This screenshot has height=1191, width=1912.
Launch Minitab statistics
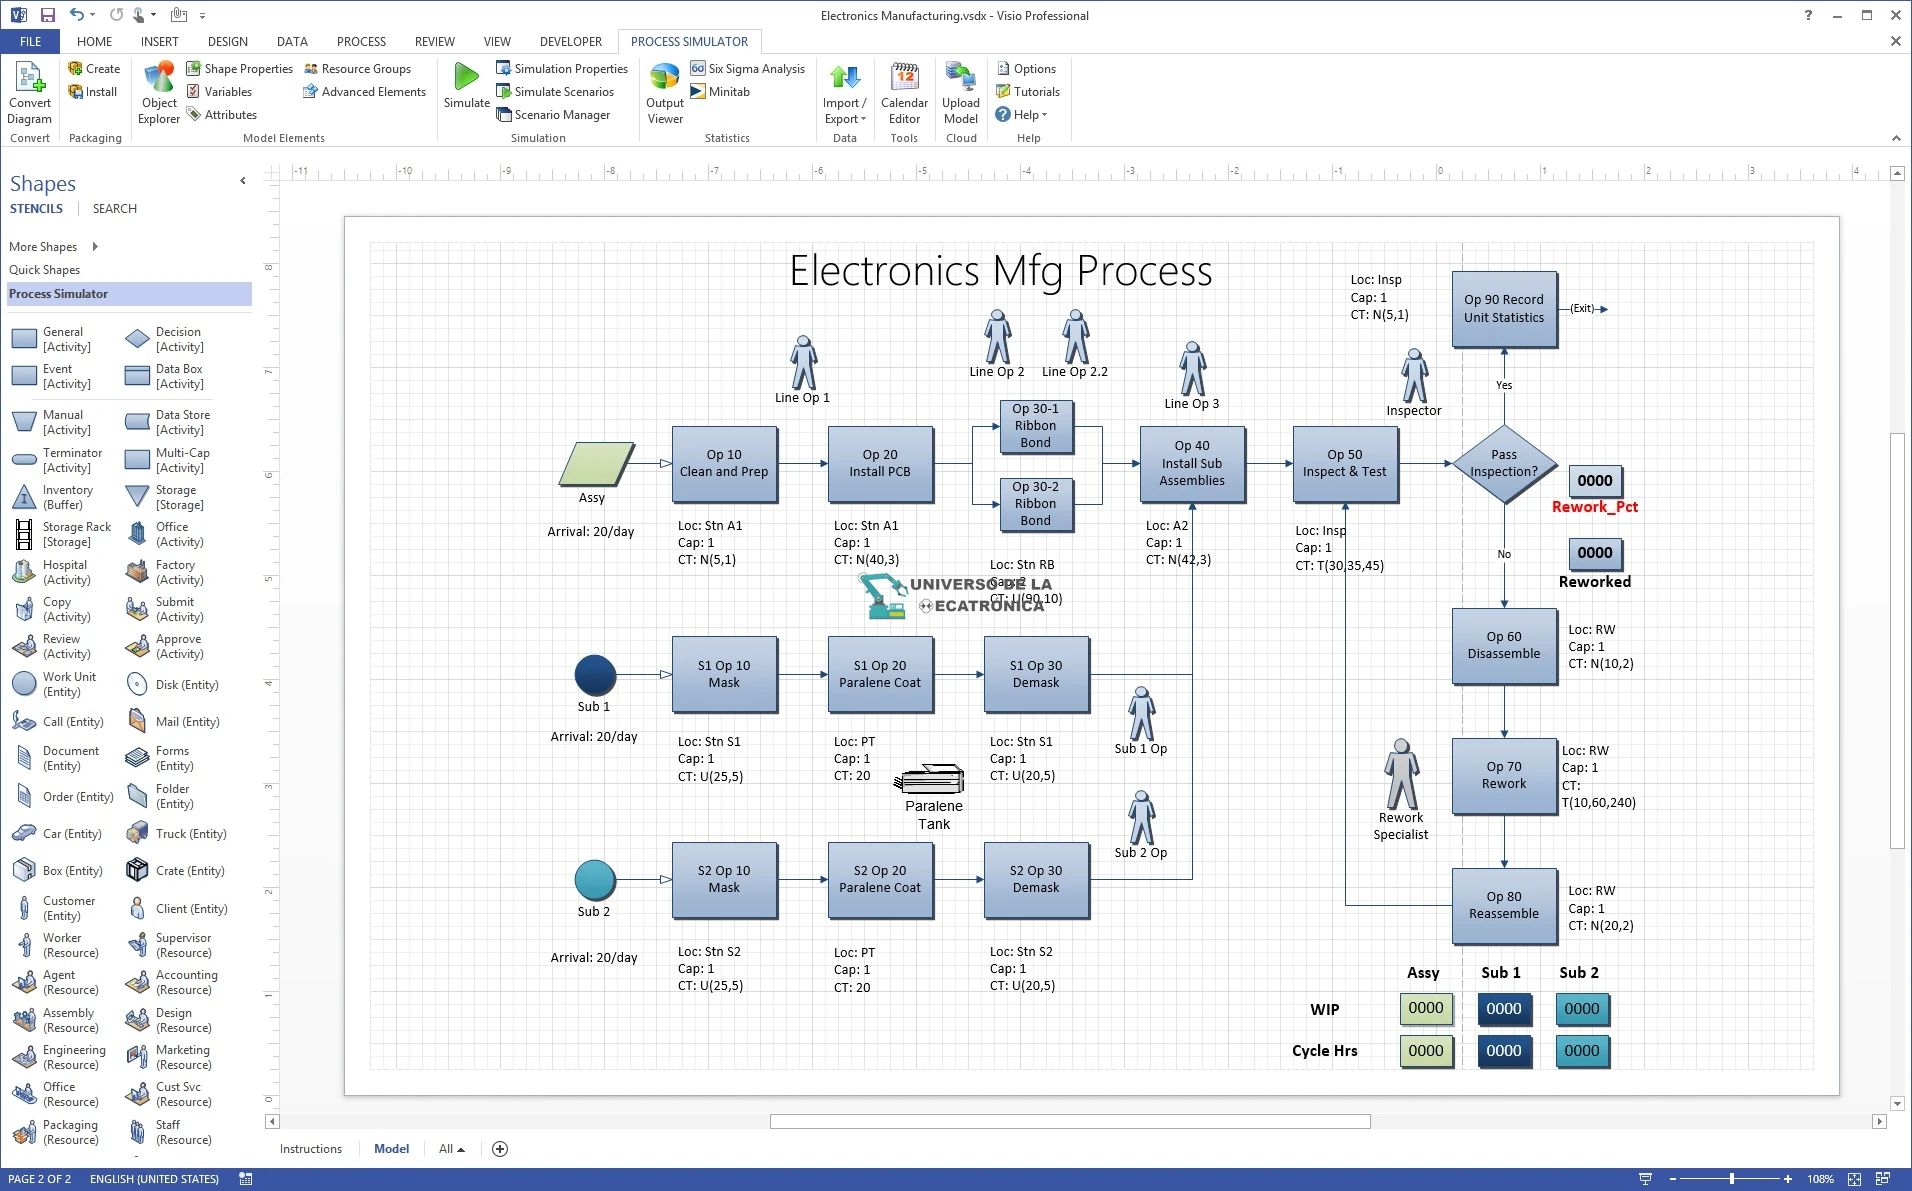click(720, 92)
